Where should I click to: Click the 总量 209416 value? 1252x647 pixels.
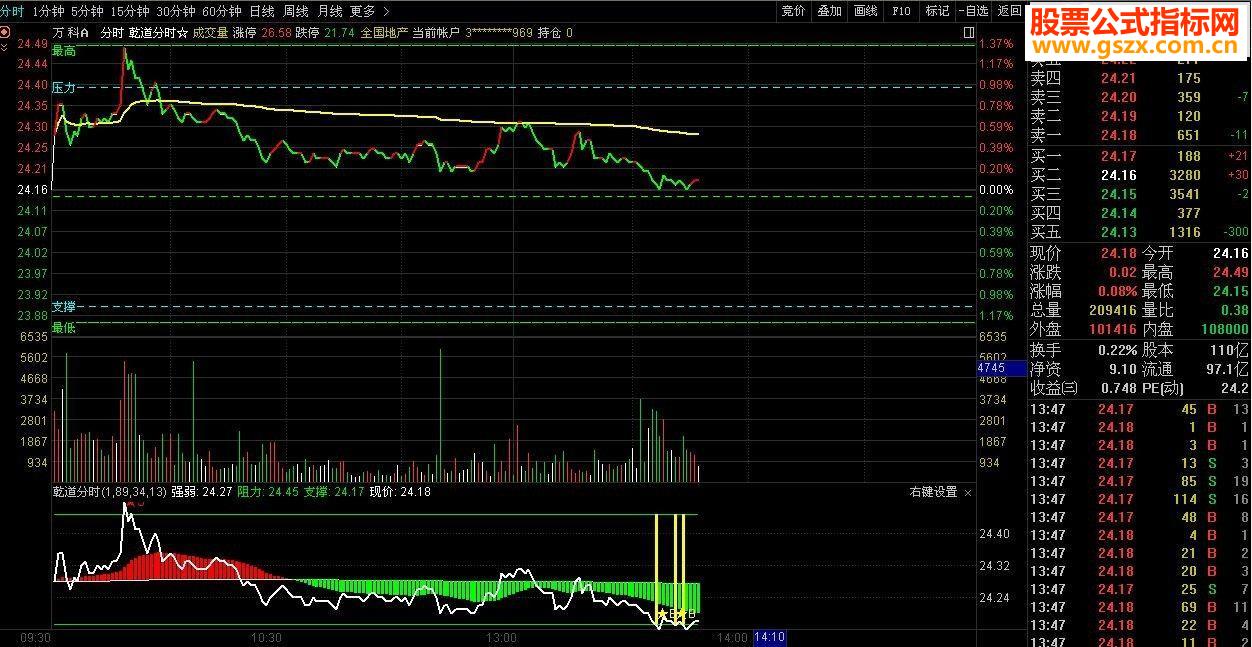point(1113,310)
